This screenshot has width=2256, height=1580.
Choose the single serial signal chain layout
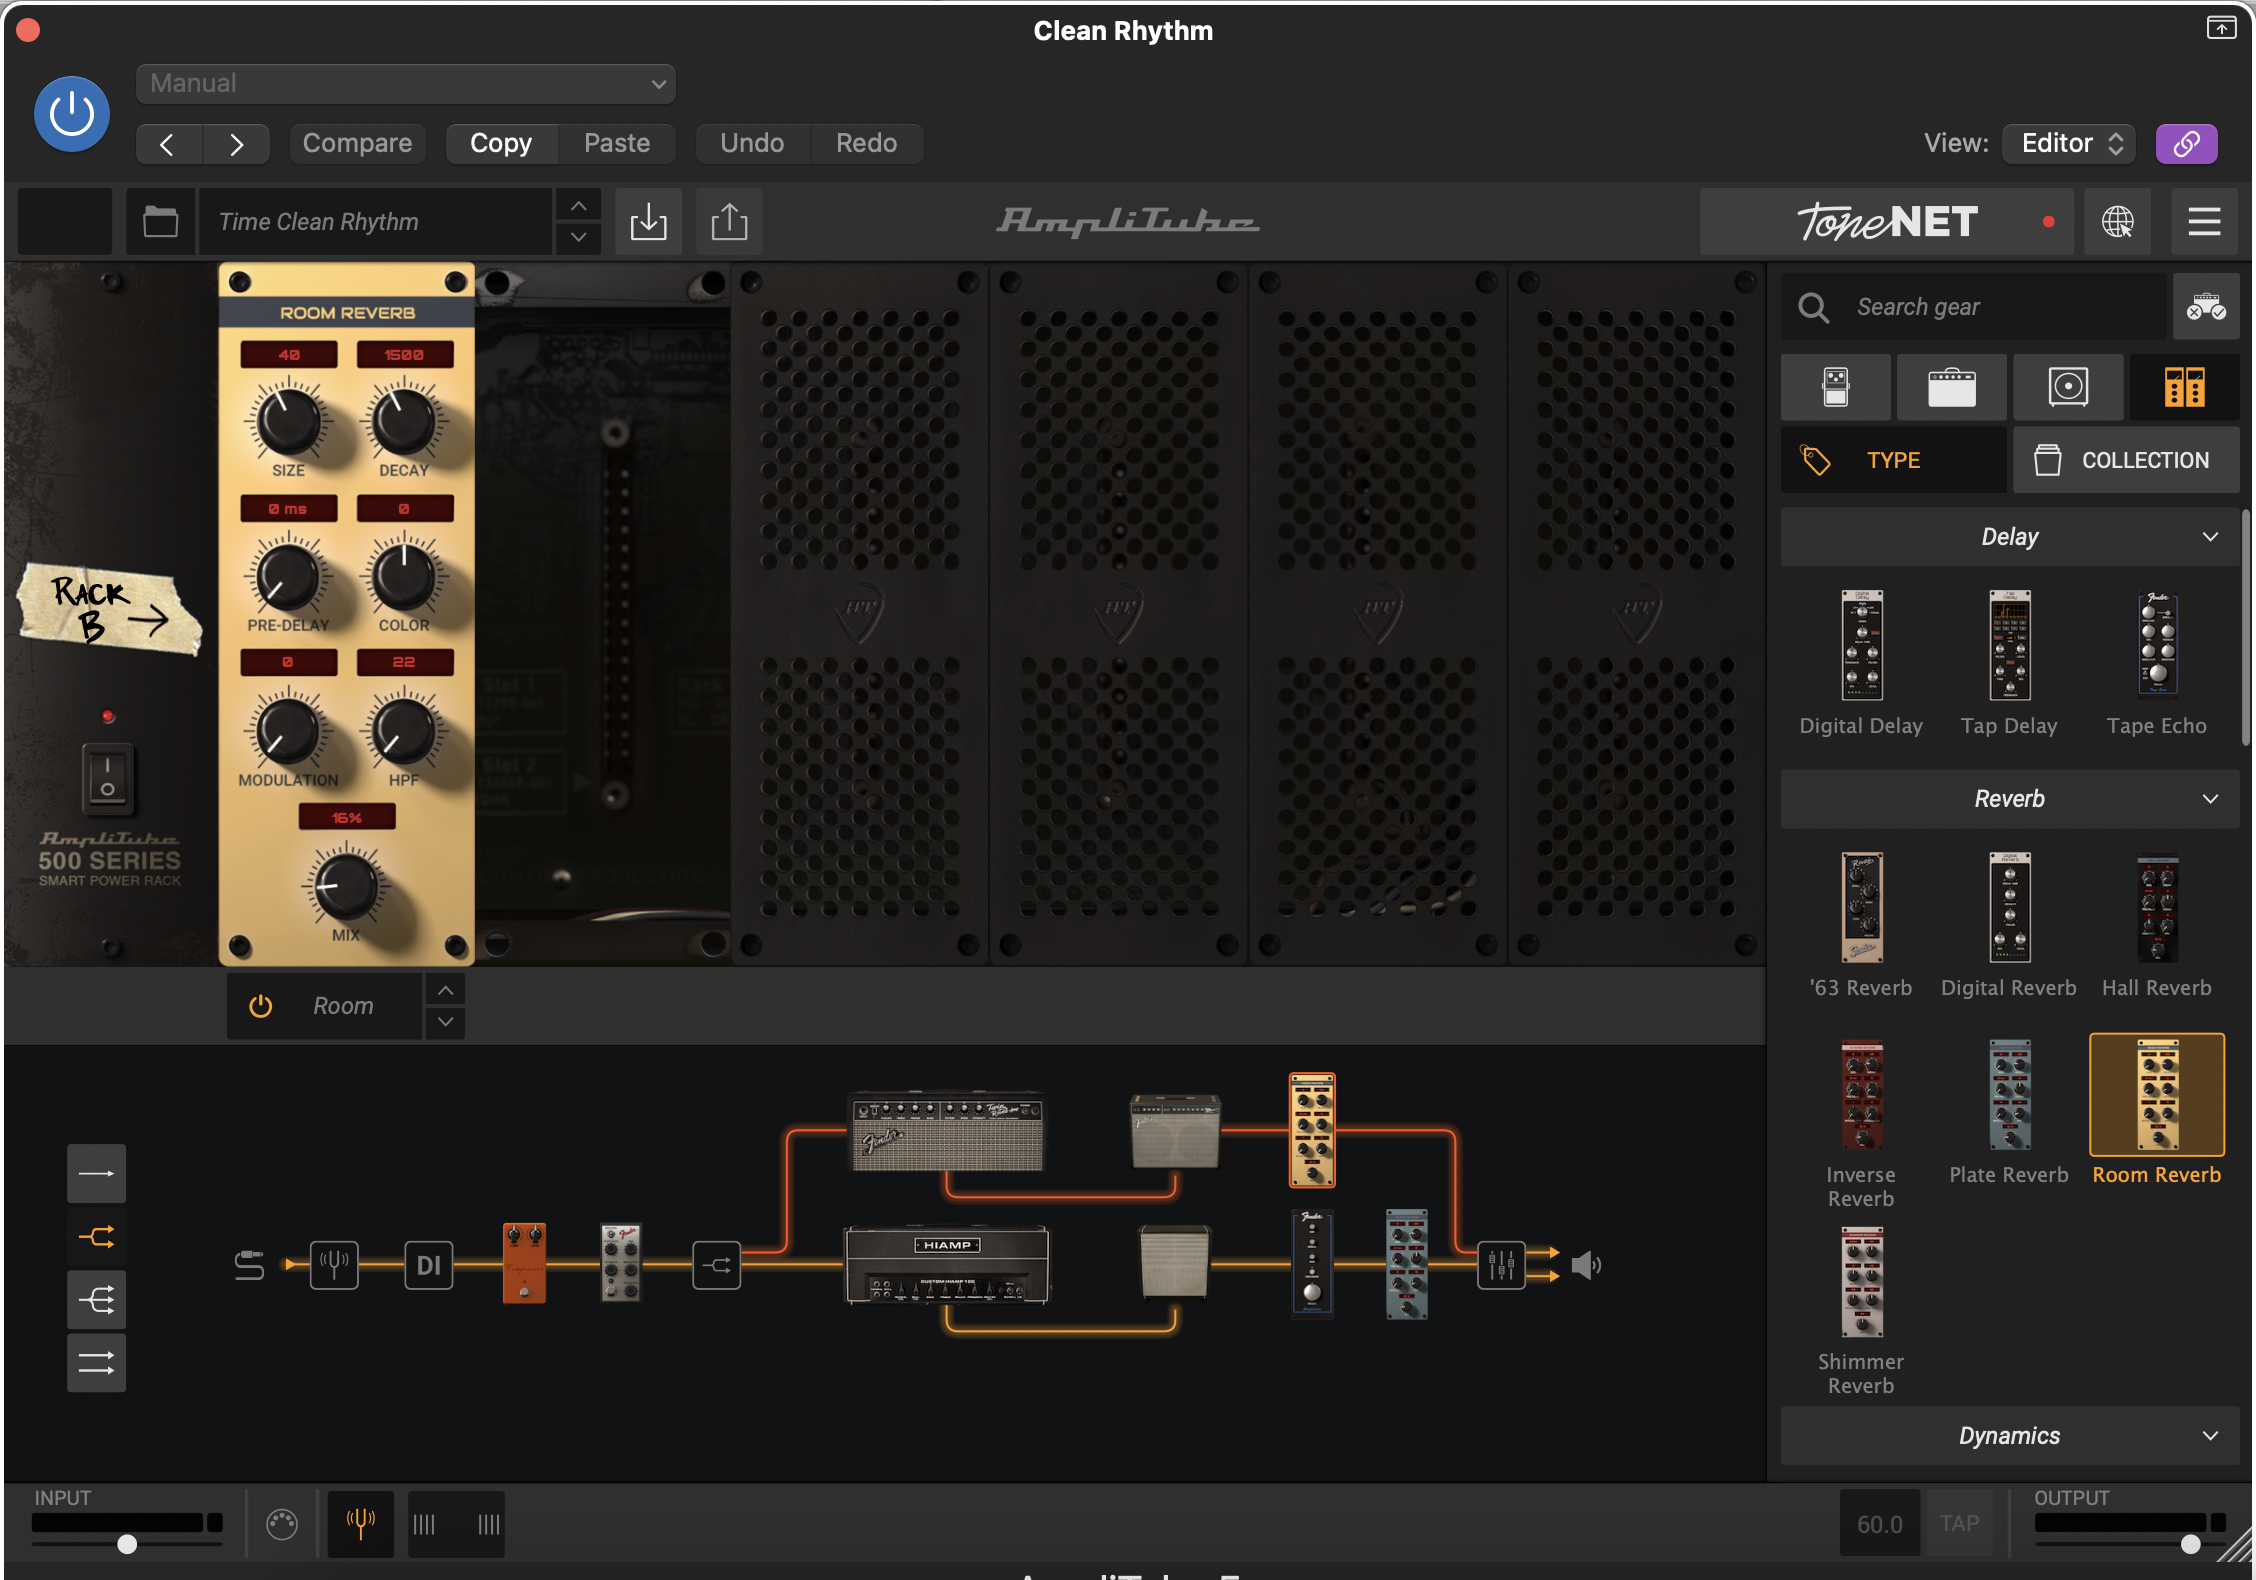coord(97,1173)
